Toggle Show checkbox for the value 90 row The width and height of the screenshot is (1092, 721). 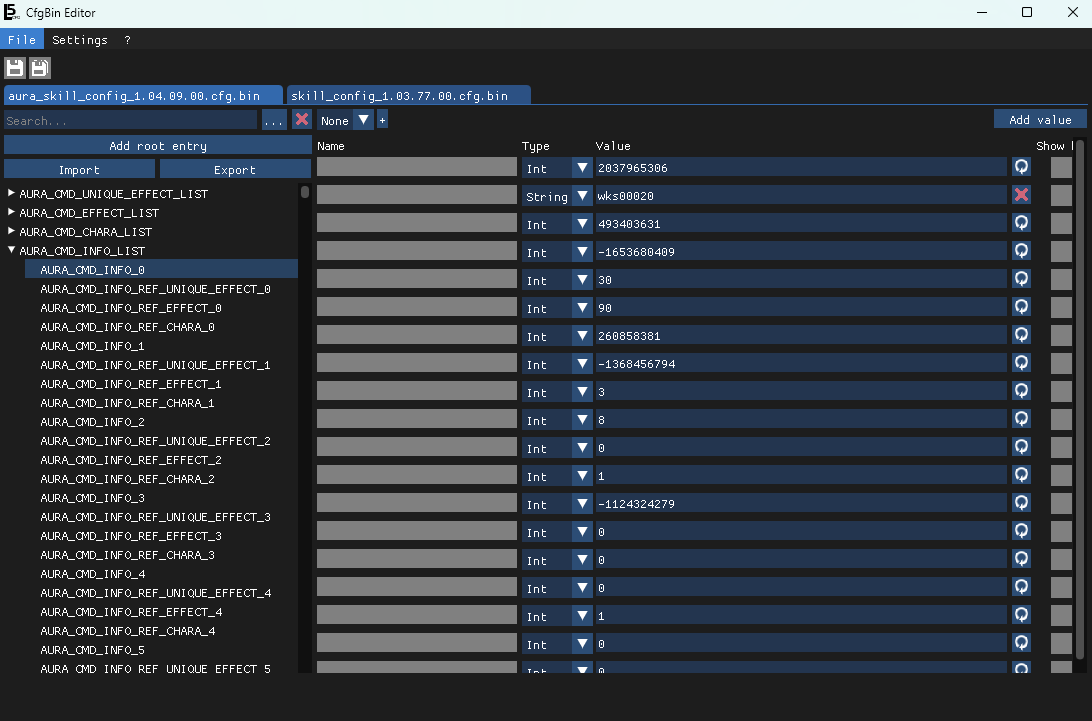[1060, 307]
